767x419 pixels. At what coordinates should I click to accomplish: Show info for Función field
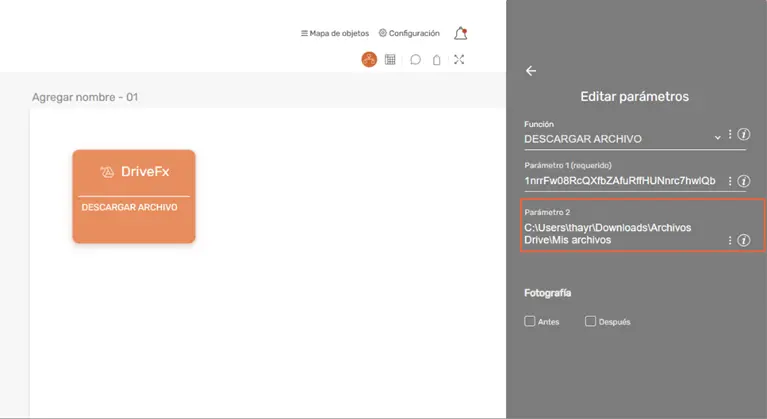click(744, 134)
